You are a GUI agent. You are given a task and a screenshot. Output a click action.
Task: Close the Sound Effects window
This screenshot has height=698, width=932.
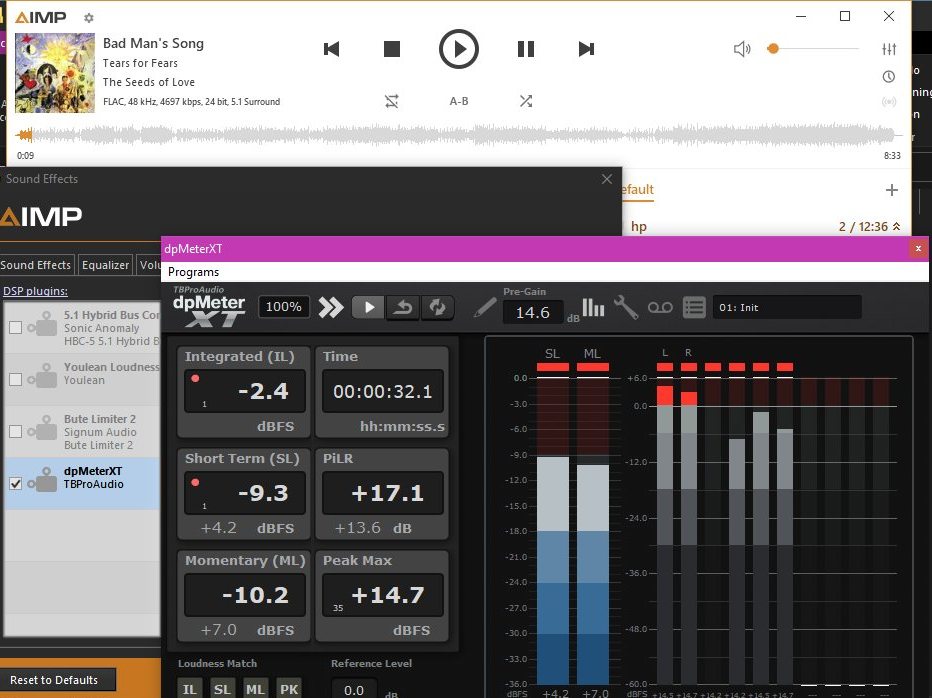coord(606,179)
